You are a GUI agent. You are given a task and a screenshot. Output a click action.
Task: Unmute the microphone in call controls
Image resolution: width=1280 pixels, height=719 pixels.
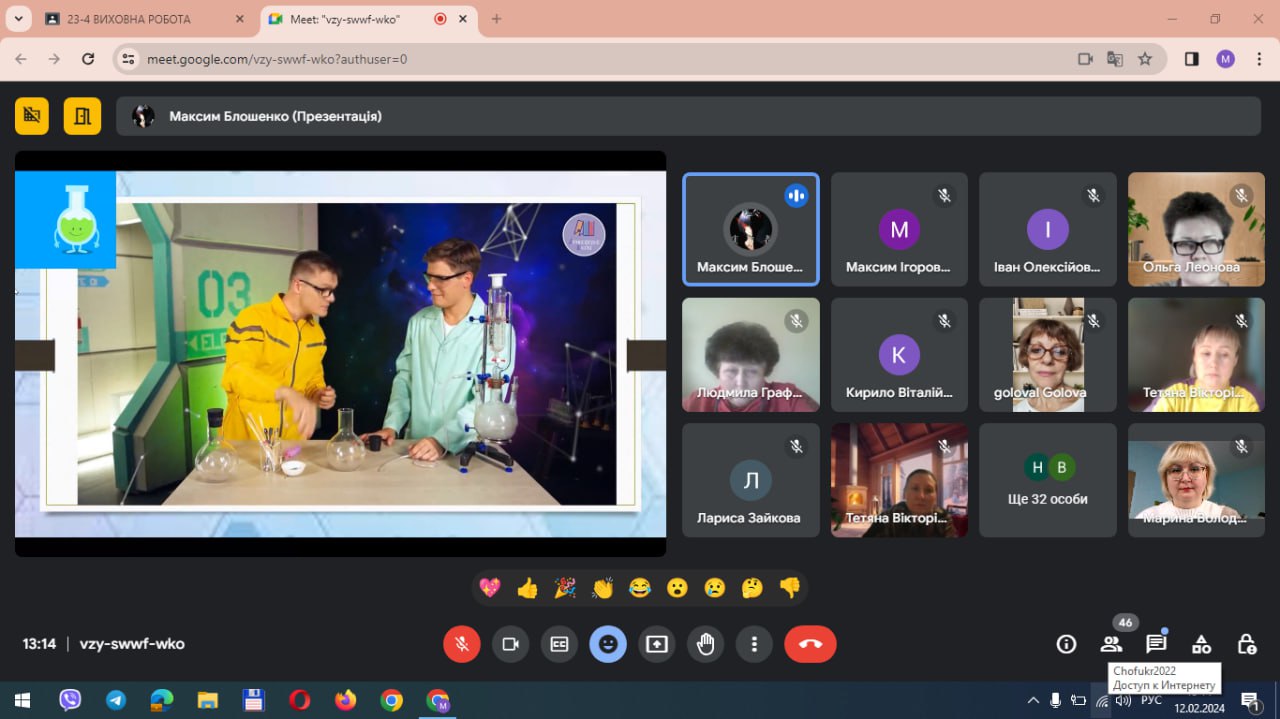click(462, 644)
